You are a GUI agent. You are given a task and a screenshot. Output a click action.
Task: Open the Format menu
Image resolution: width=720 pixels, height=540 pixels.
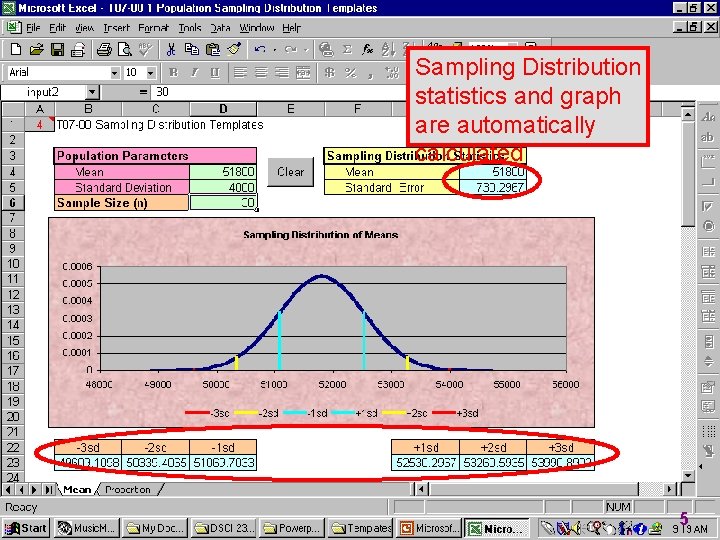(x=153, y=28)
